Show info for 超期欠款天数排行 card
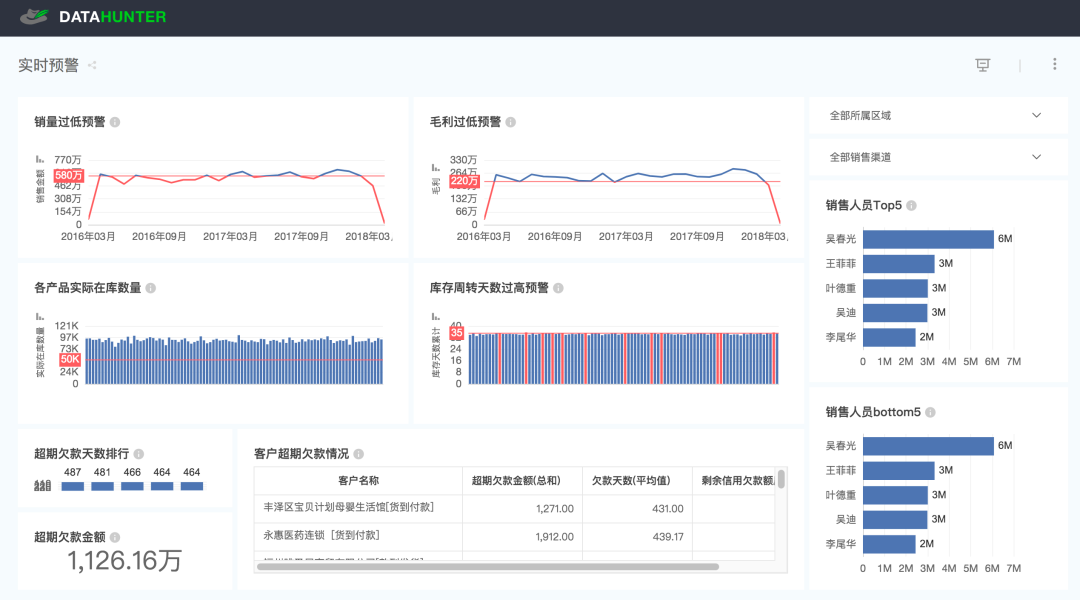Screen dimensions: 1080x600 [x=139, y=454]
